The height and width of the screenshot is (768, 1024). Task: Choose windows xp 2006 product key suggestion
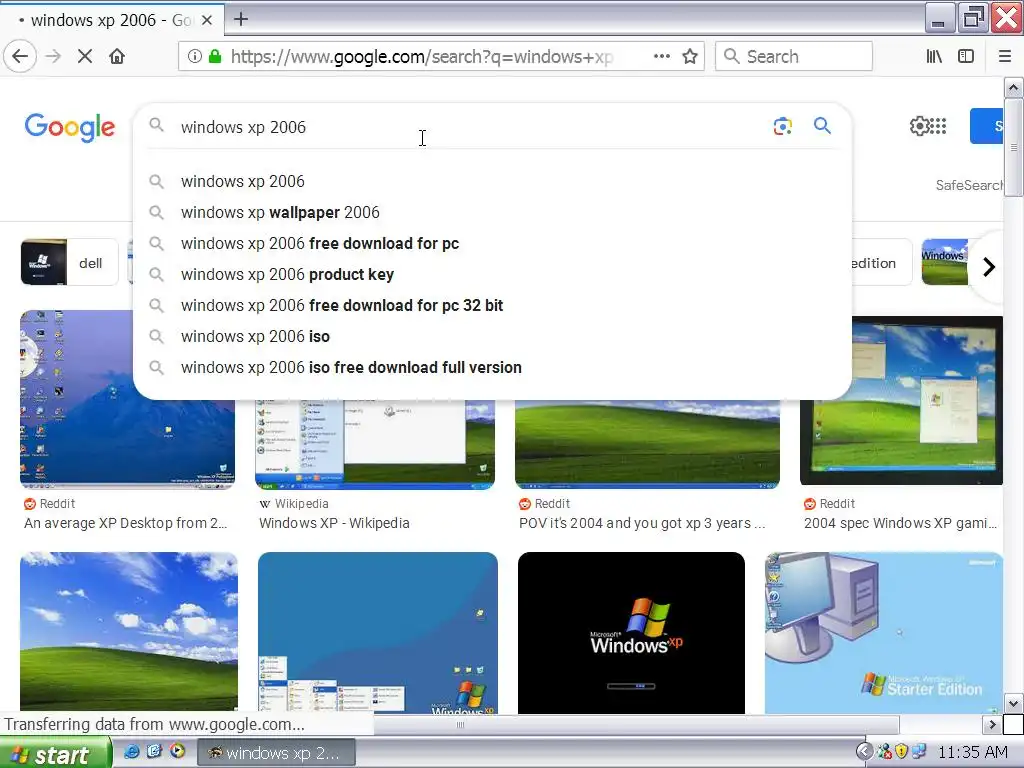click(x=492, y=274)
